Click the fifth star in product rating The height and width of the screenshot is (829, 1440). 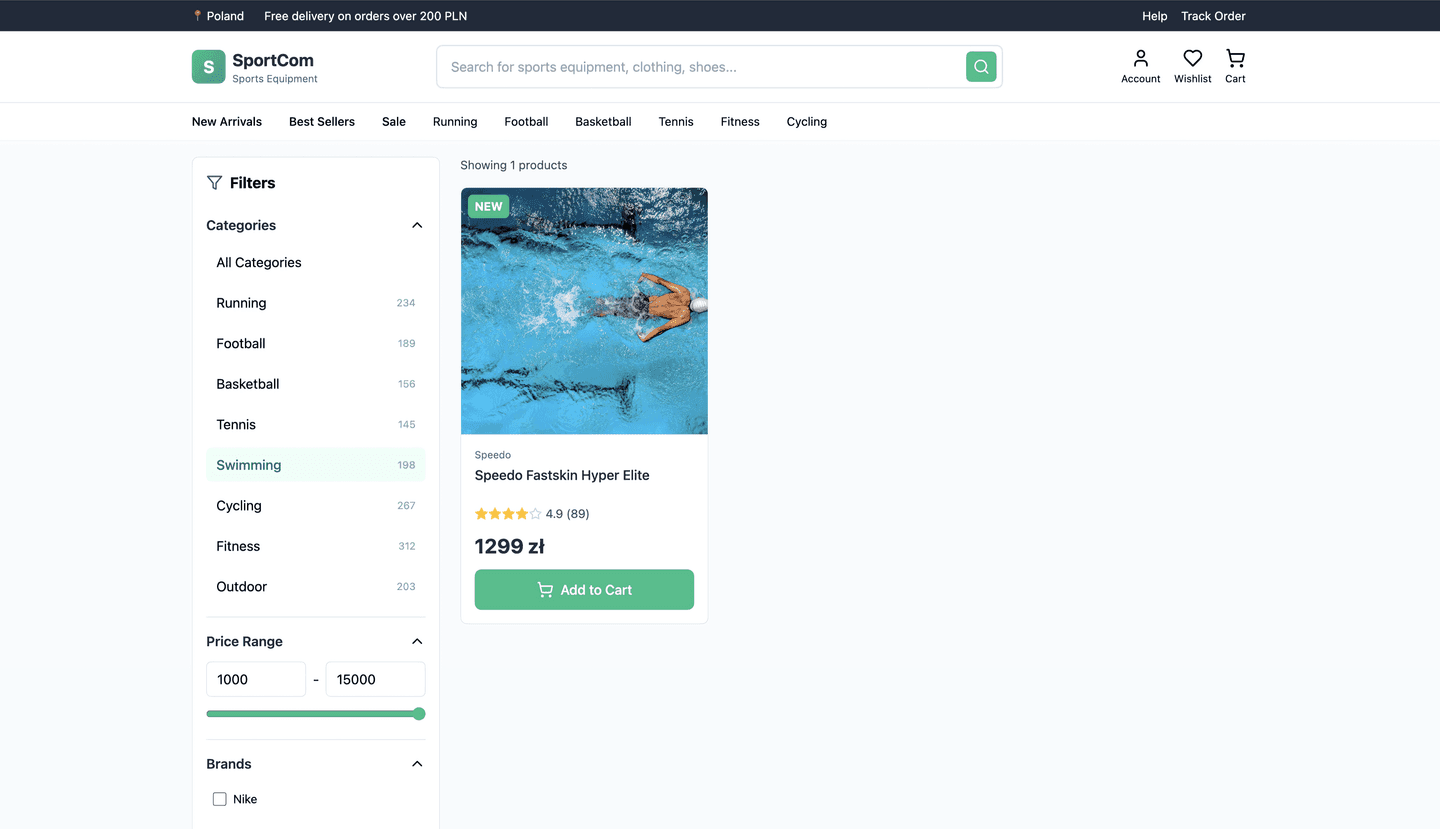[534, 513]
